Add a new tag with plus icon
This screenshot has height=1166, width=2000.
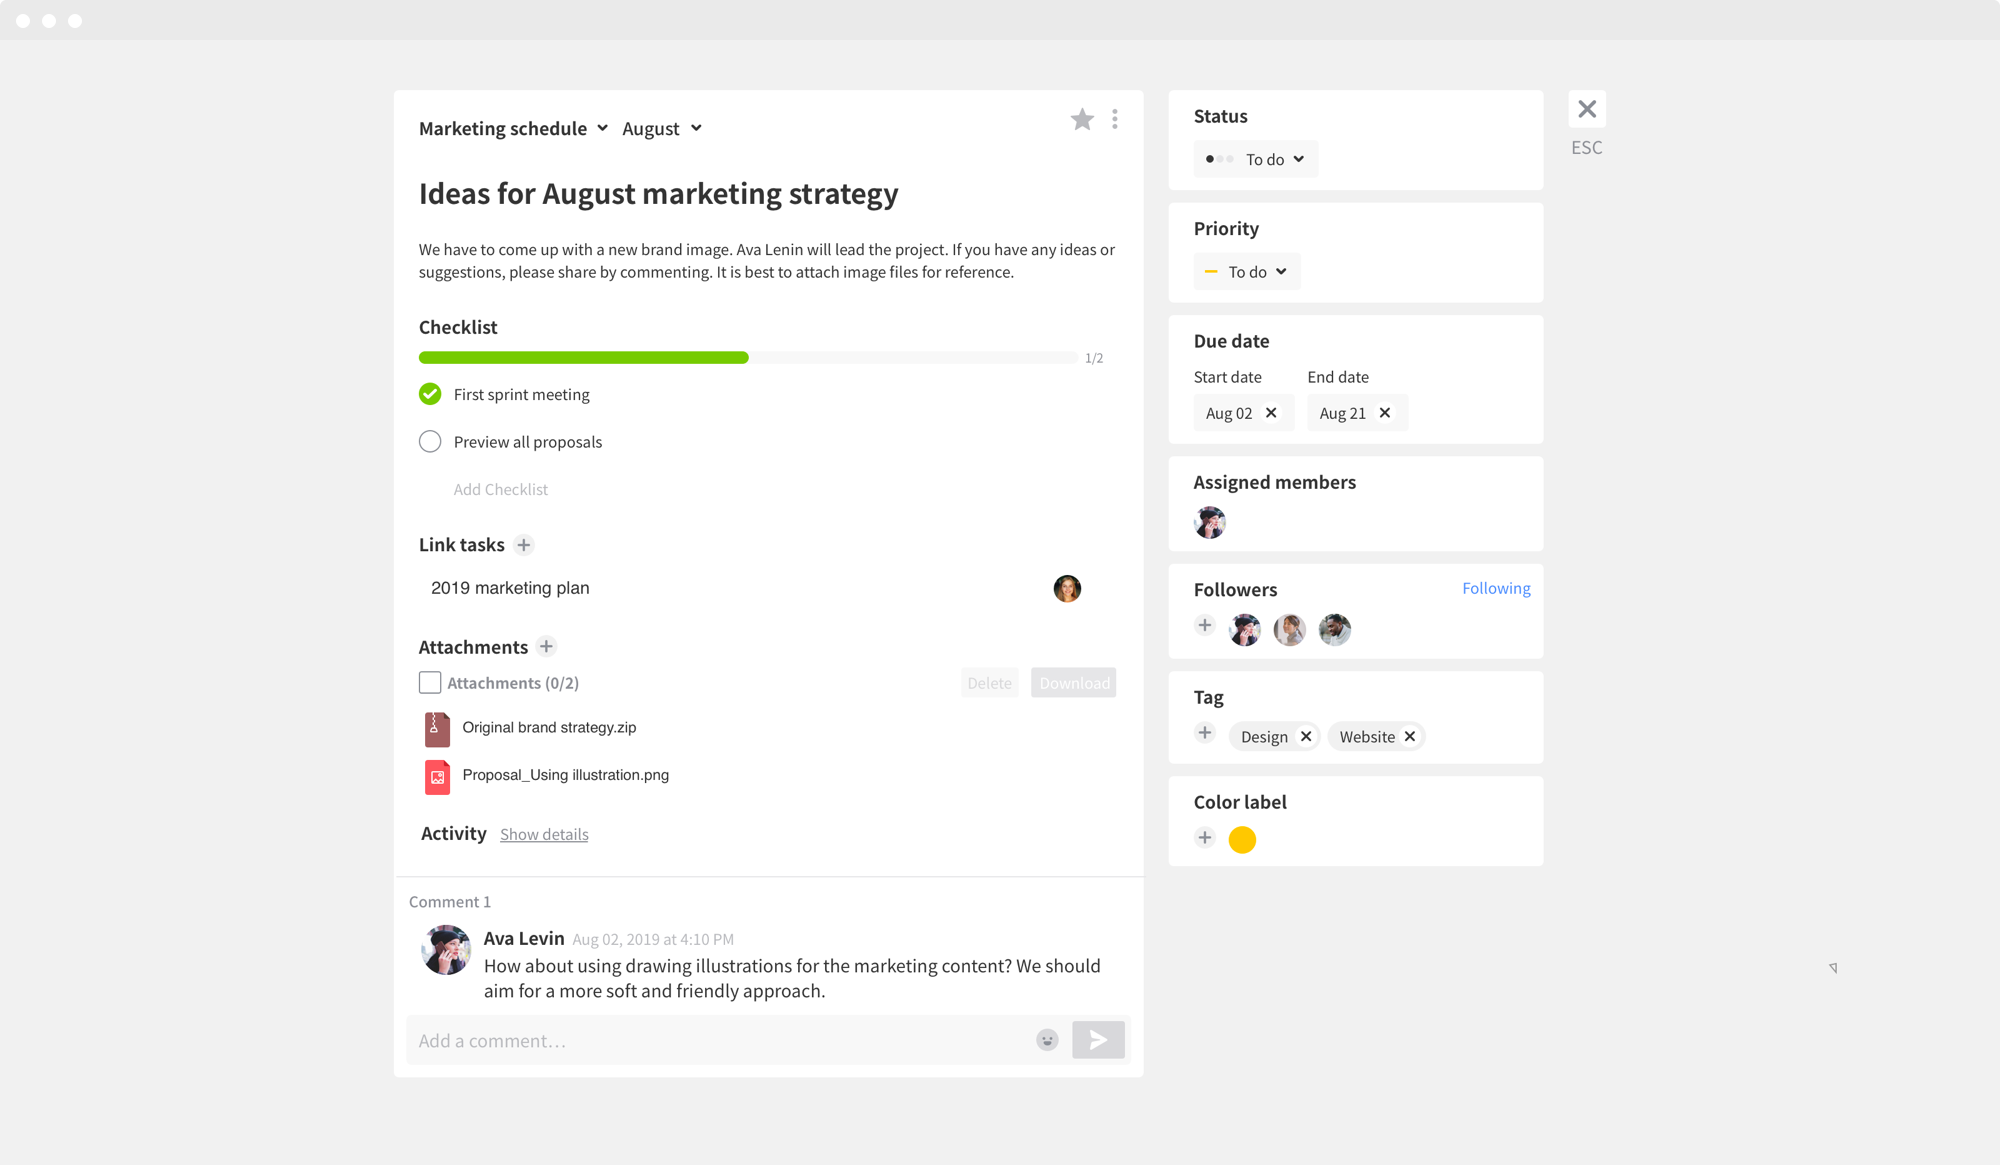pyautogui.click(x=1205, y=734)
